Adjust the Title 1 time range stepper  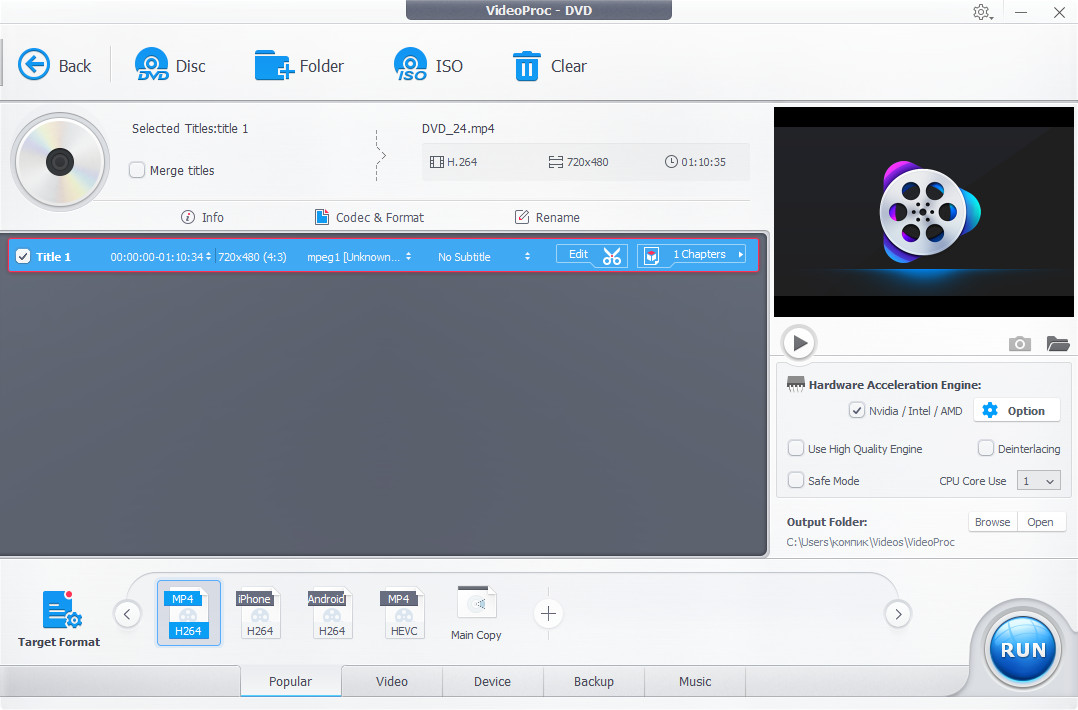(x=208, y=256)
